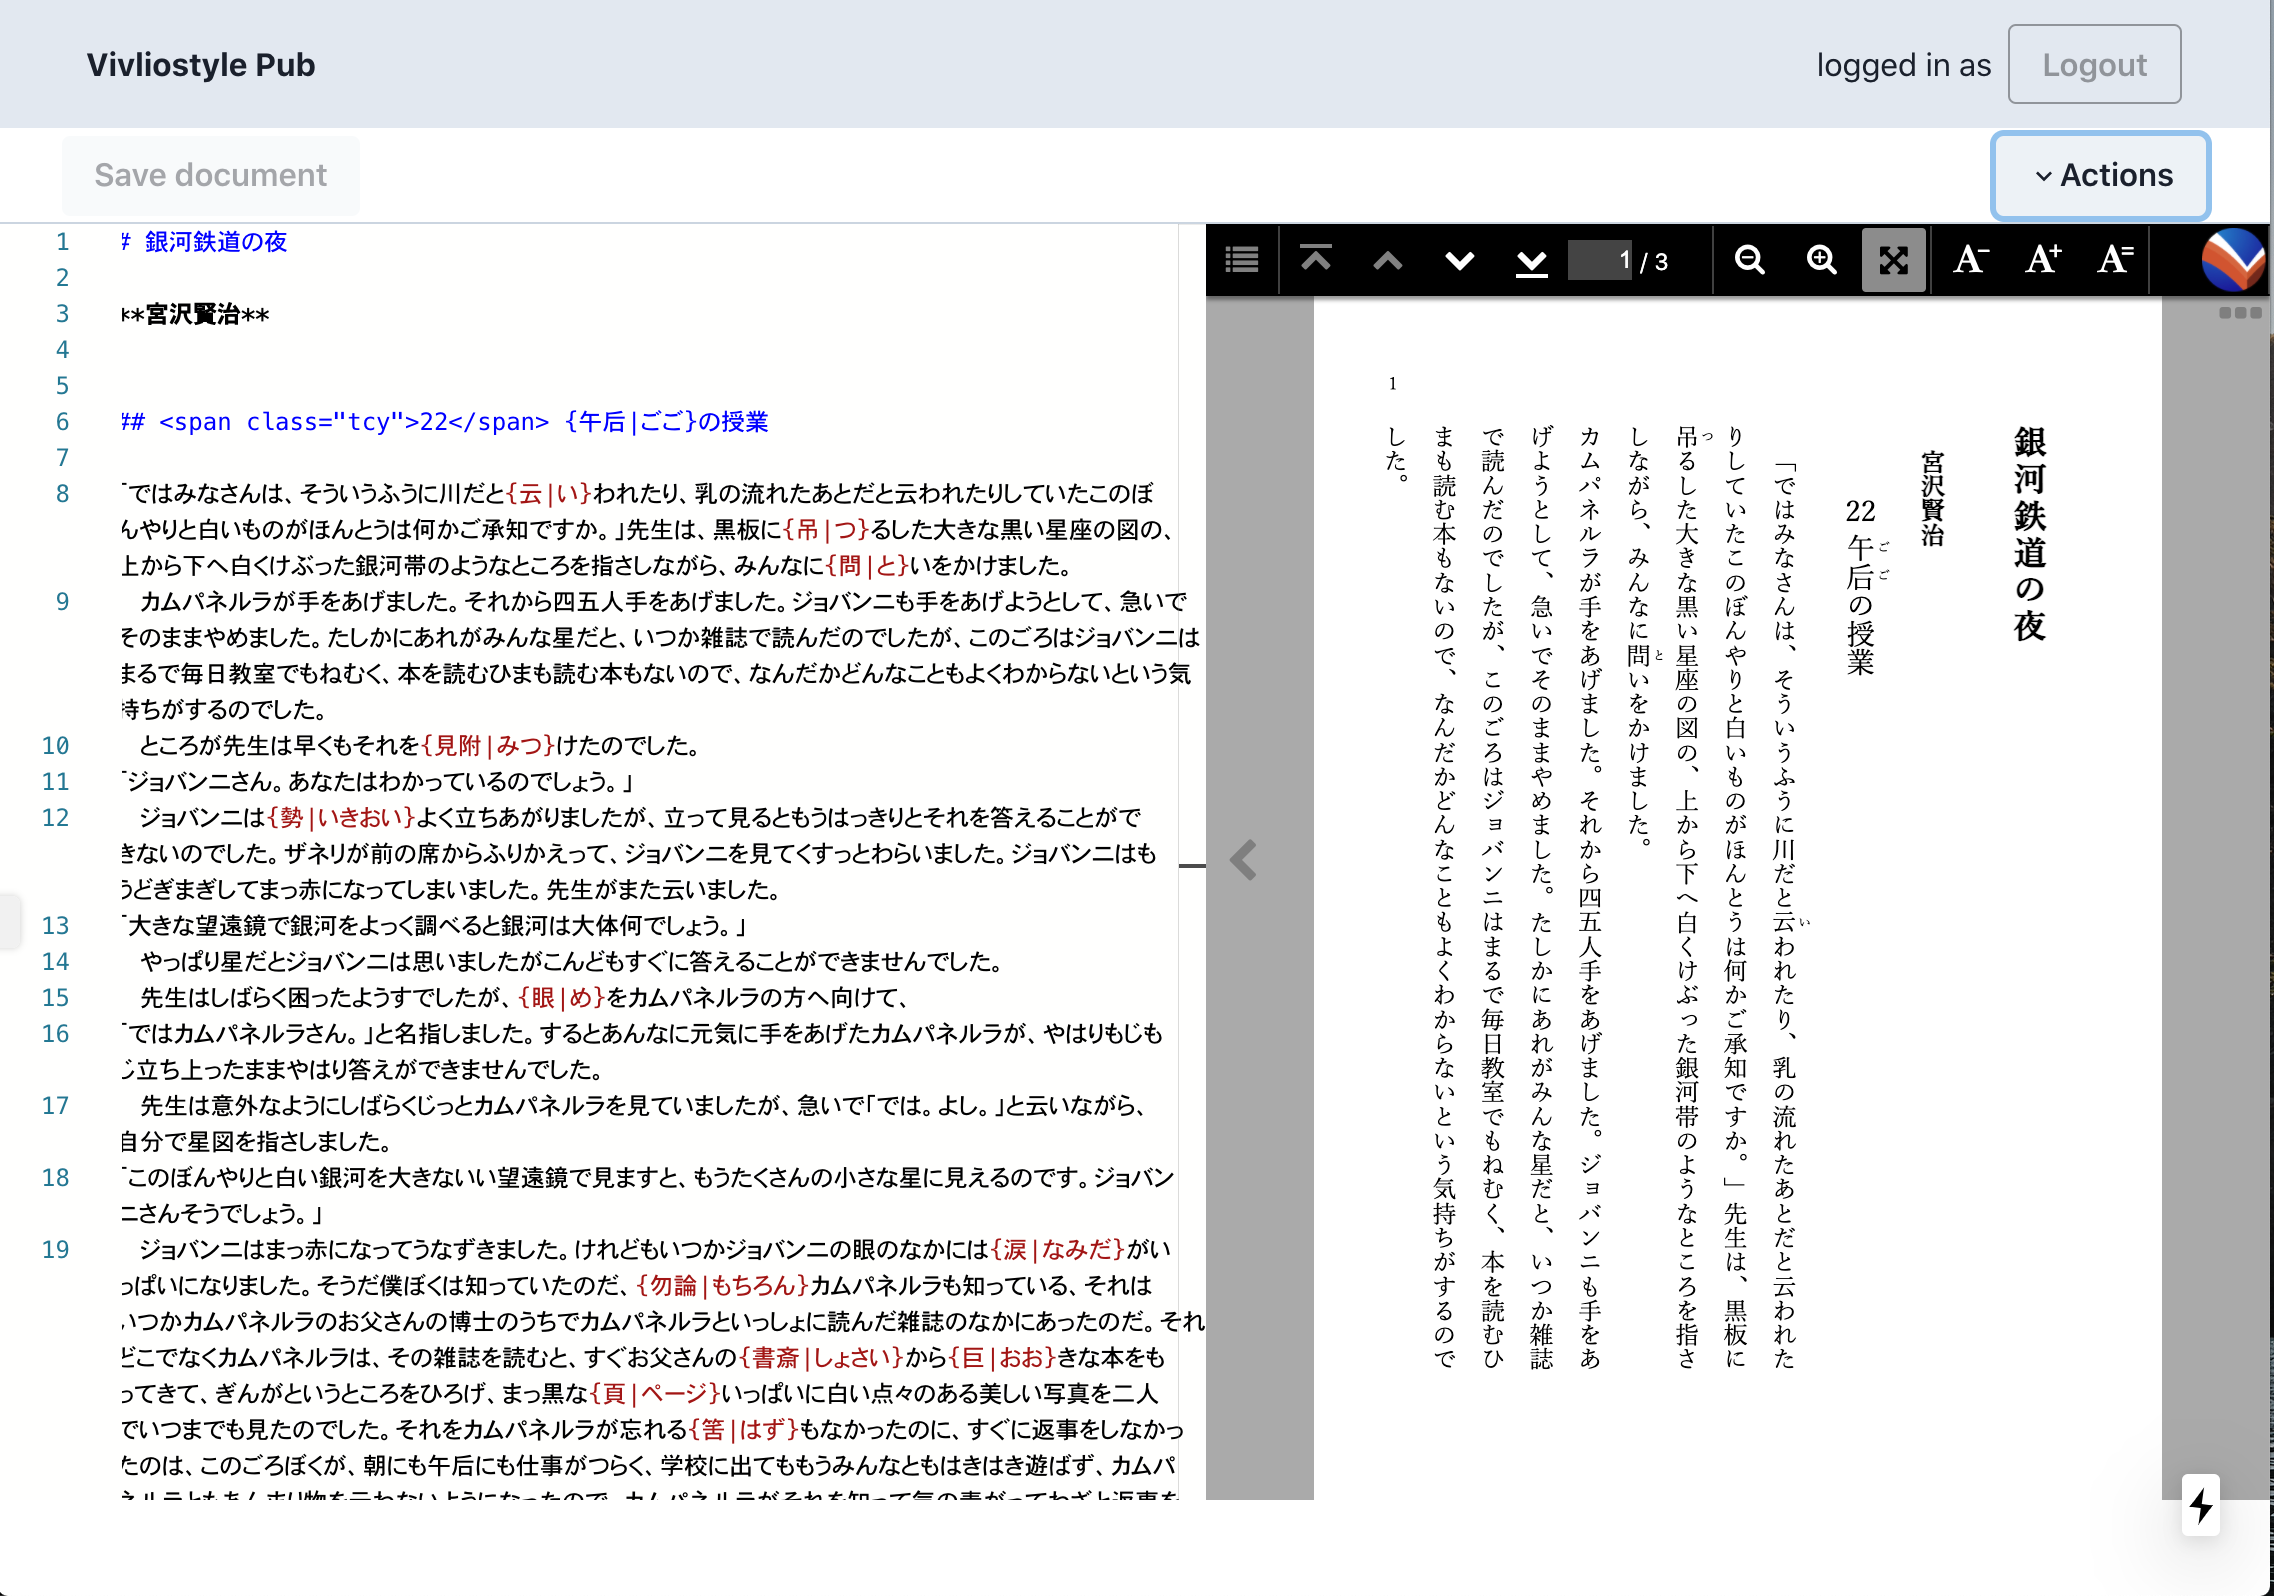Click the bold '宮沢賢治' line in editor
Screen dimensions: 2274x1596
[195, 314]
